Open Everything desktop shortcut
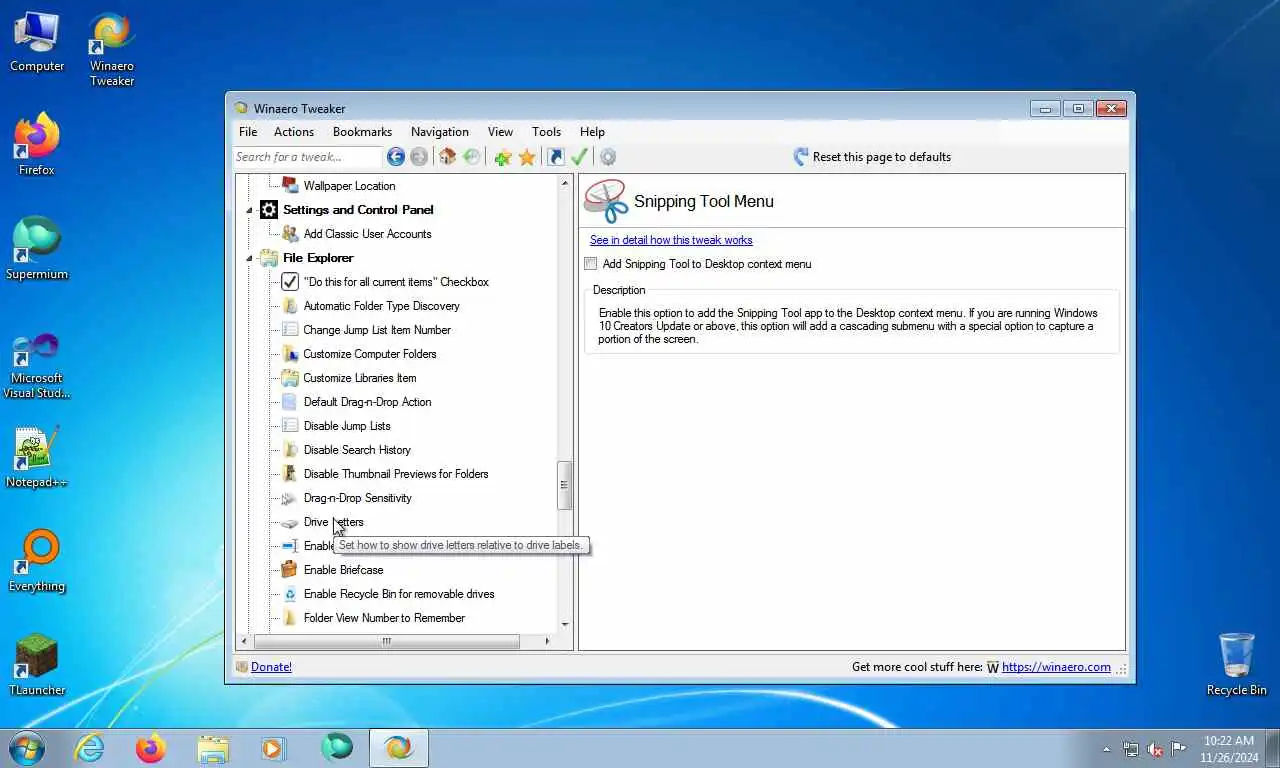1280x768 pixels. tap(37, 562)
